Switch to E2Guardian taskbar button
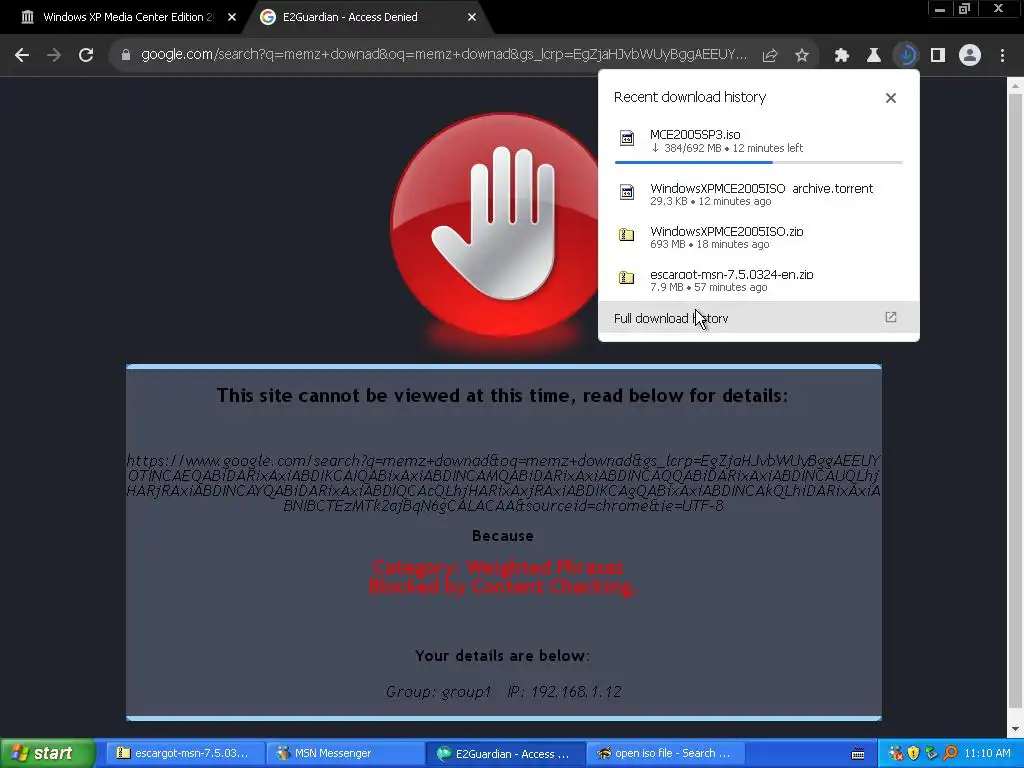Viewport: 1024px width, 768px height. click(x=505, y=754)
